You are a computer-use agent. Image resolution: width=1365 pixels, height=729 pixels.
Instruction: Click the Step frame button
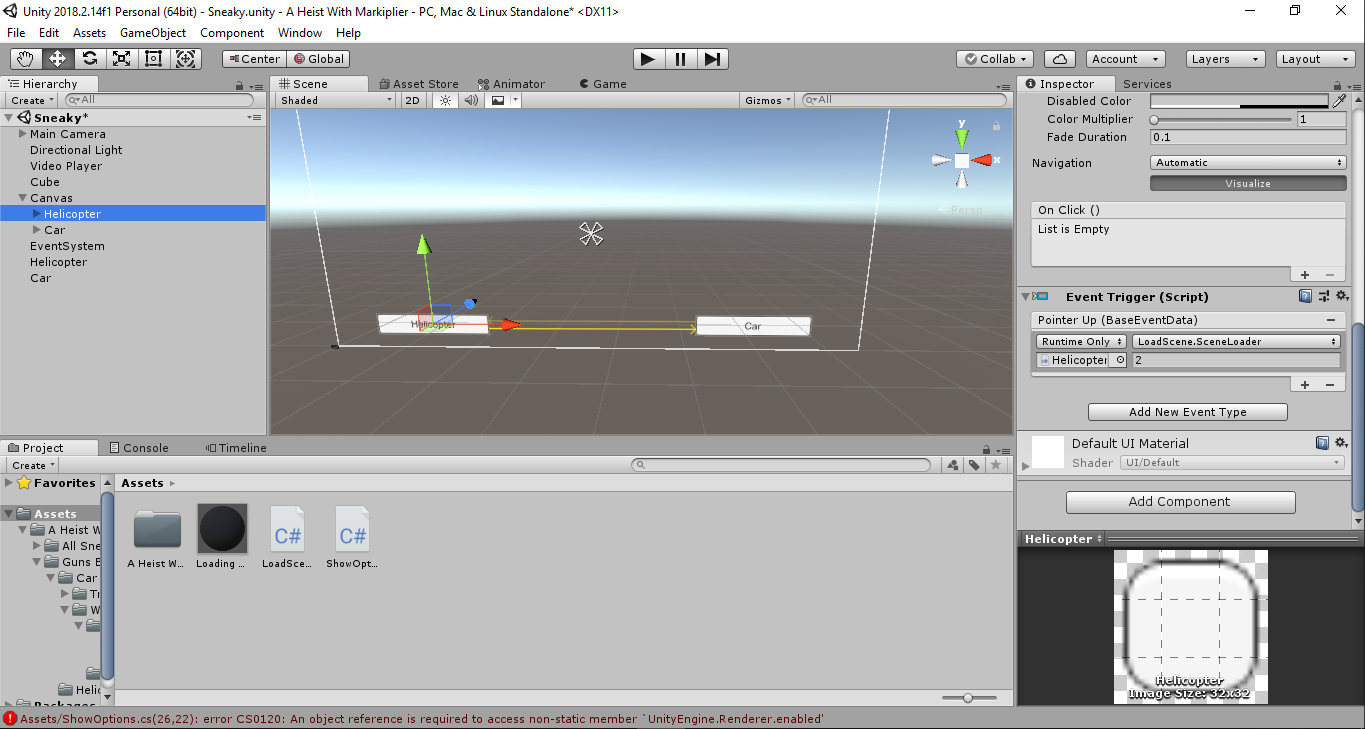[x=712, y=59]
